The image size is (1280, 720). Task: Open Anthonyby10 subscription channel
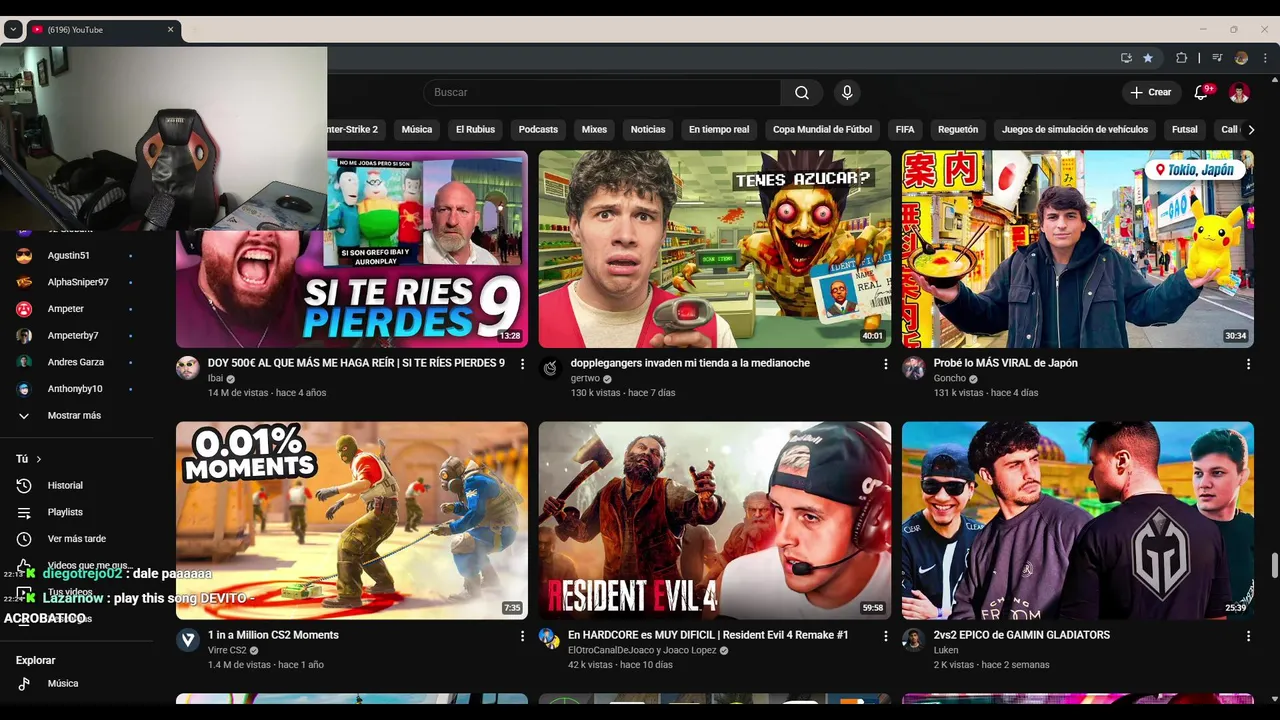75,389
